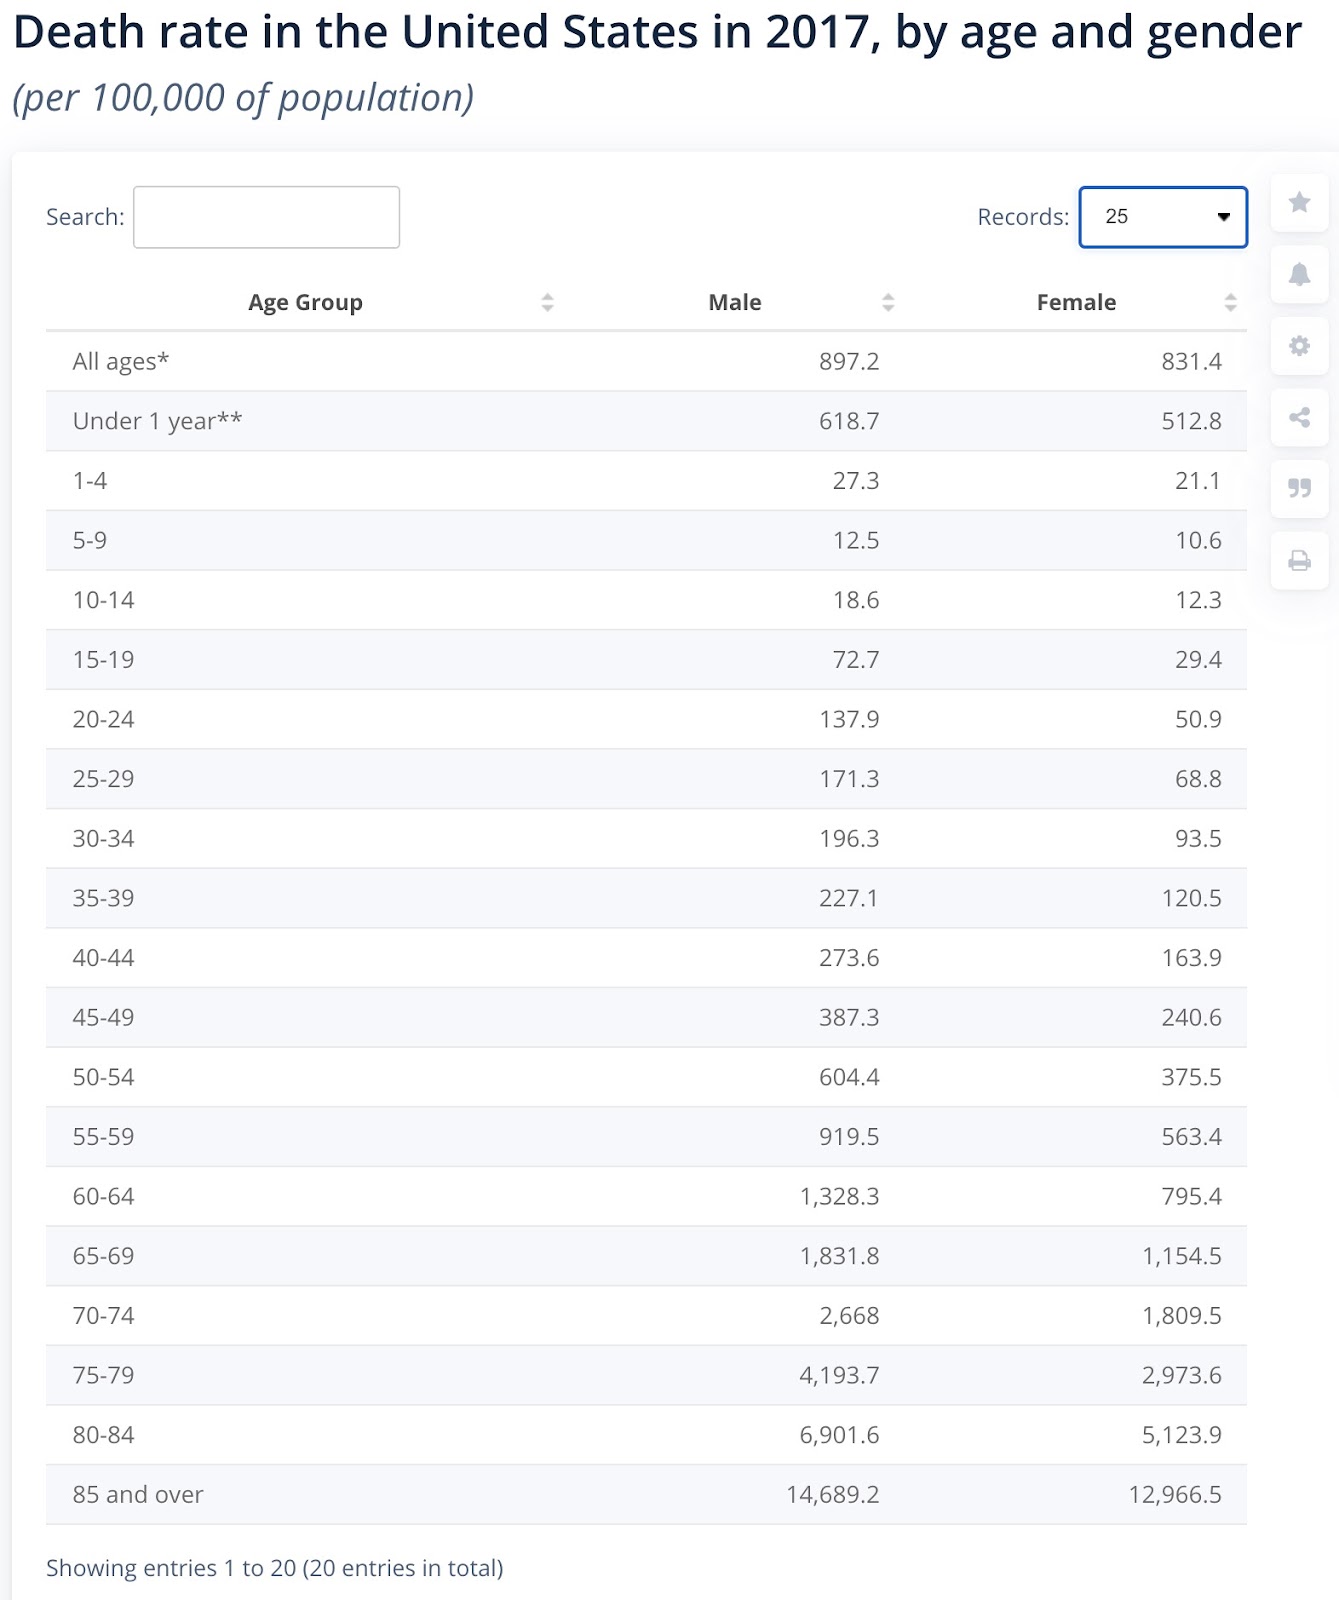The width and height of the screenshot is (1339, 1600).
Task: Click male value 14,689.2
Action: (833, 1494)
